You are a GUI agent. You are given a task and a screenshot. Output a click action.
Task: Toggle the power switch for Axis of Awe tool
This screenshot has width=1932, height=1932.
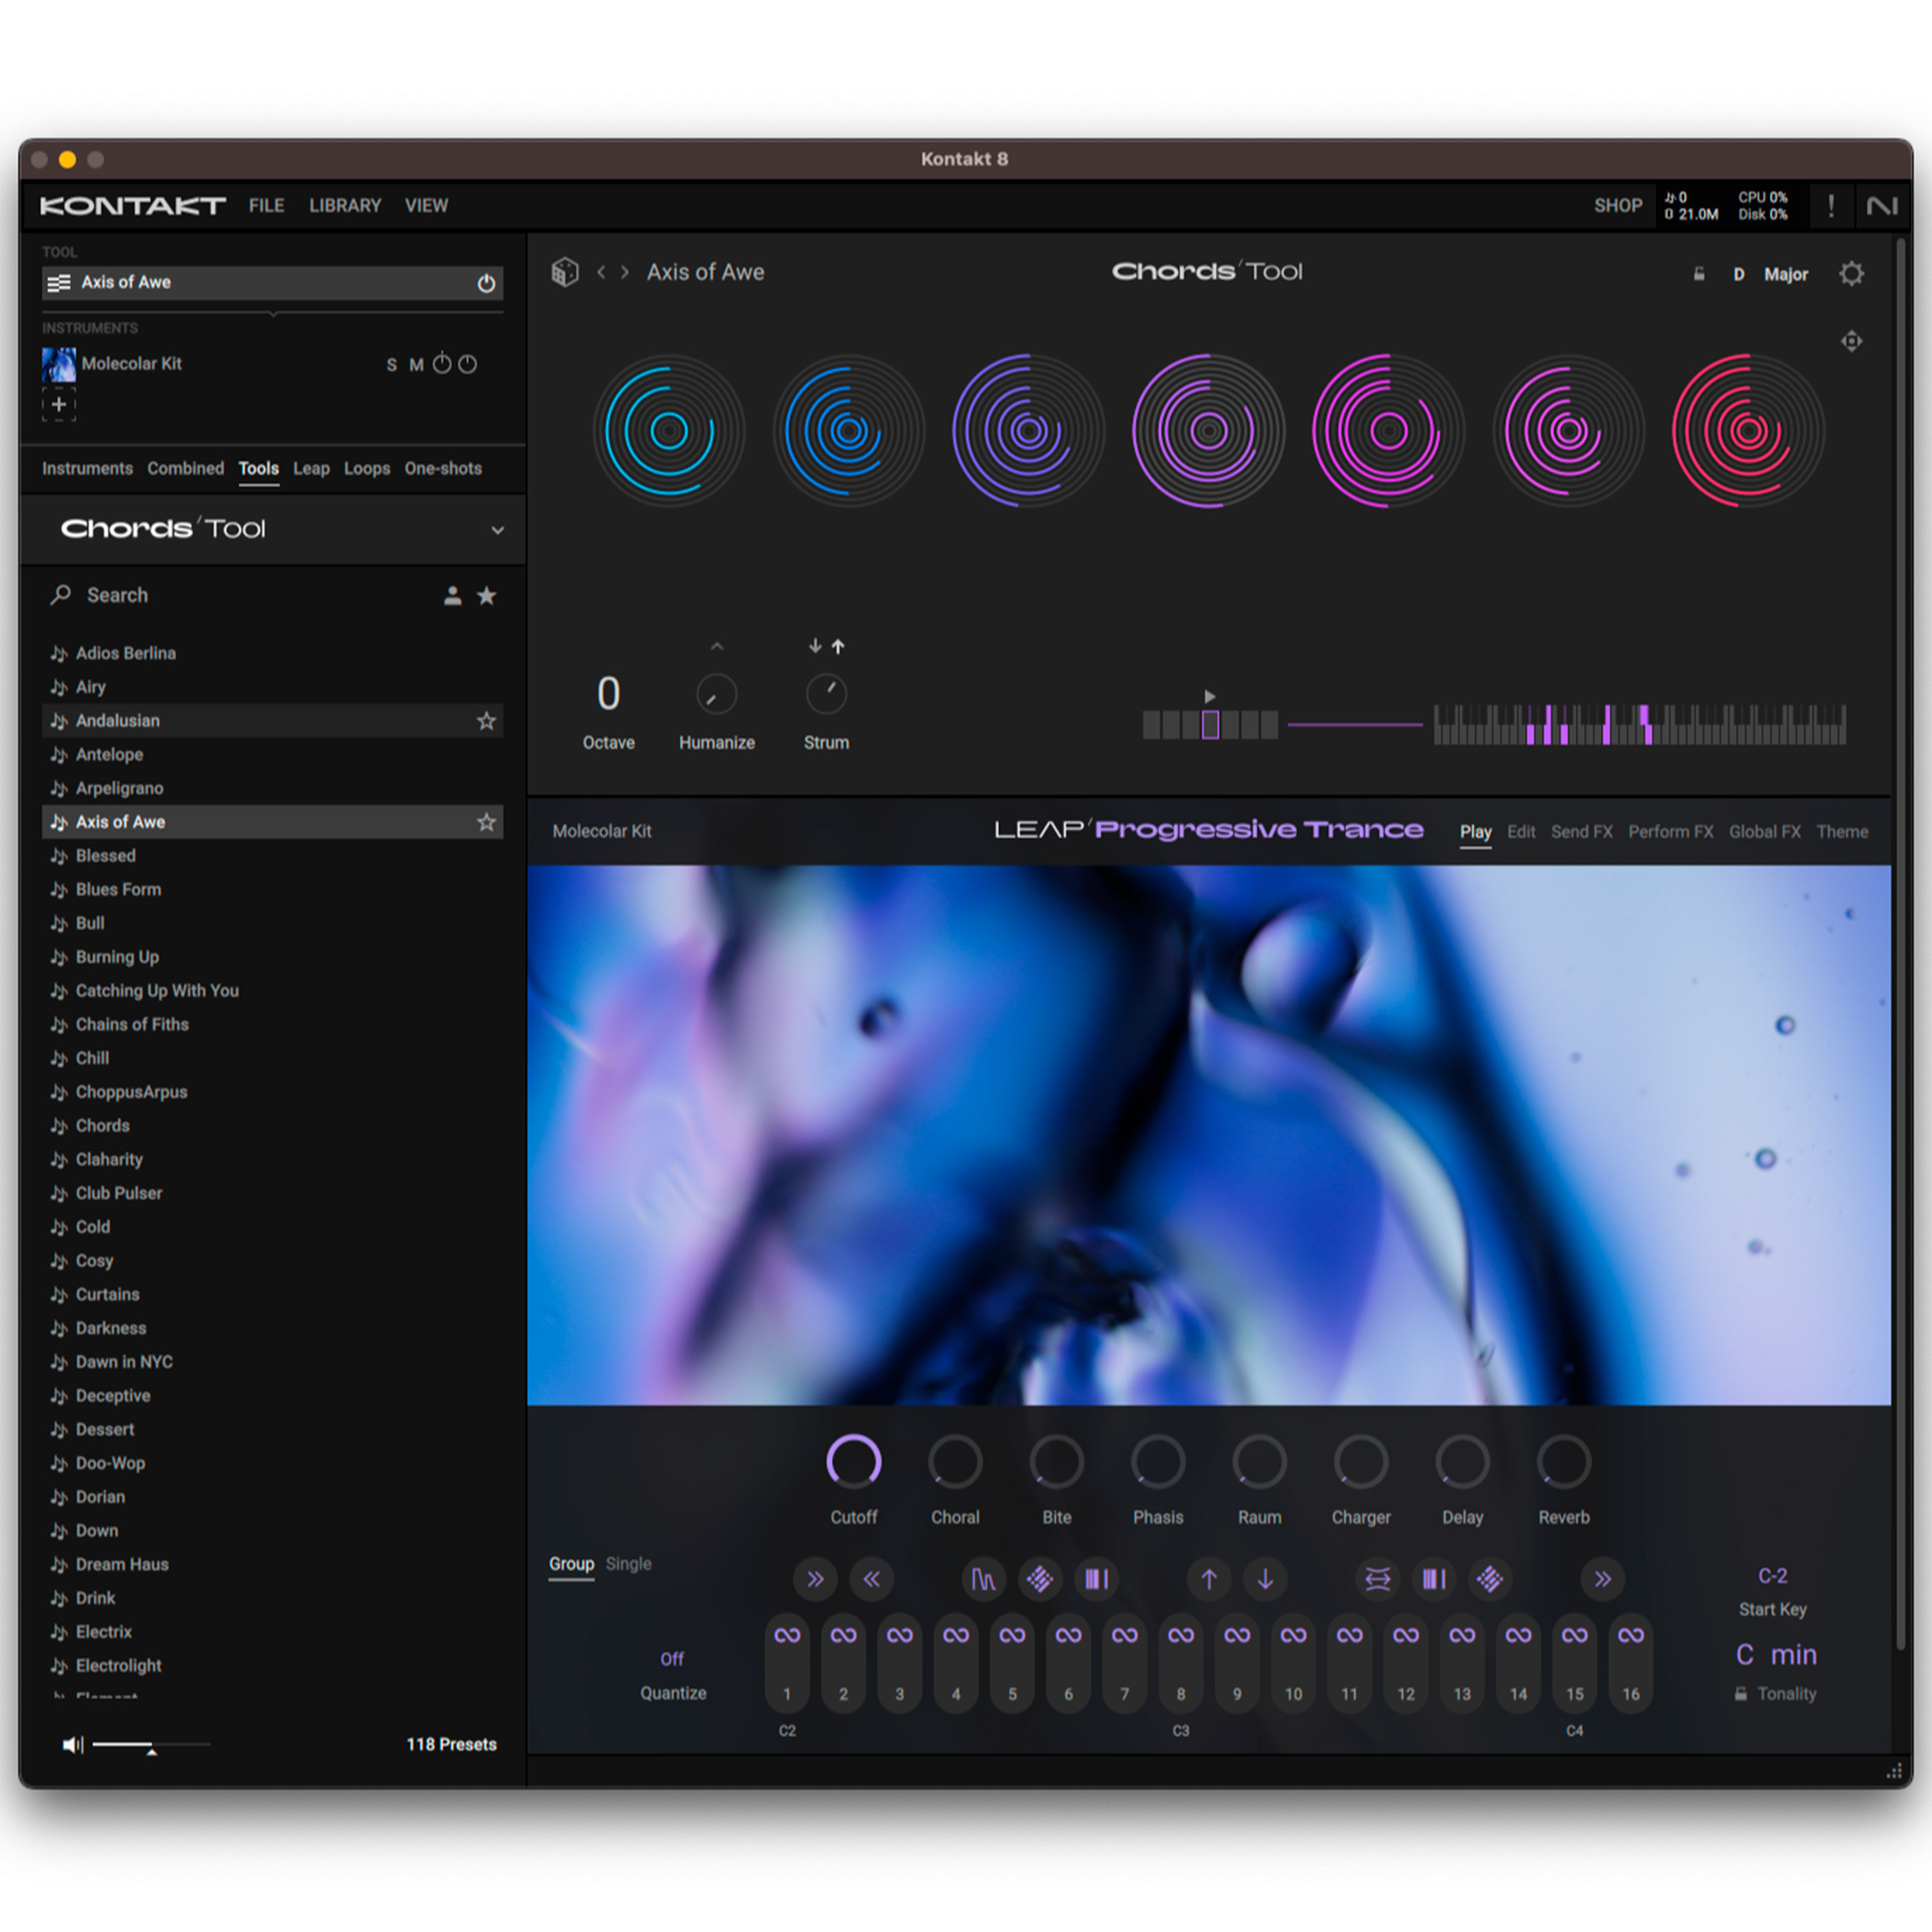point(486,283)
